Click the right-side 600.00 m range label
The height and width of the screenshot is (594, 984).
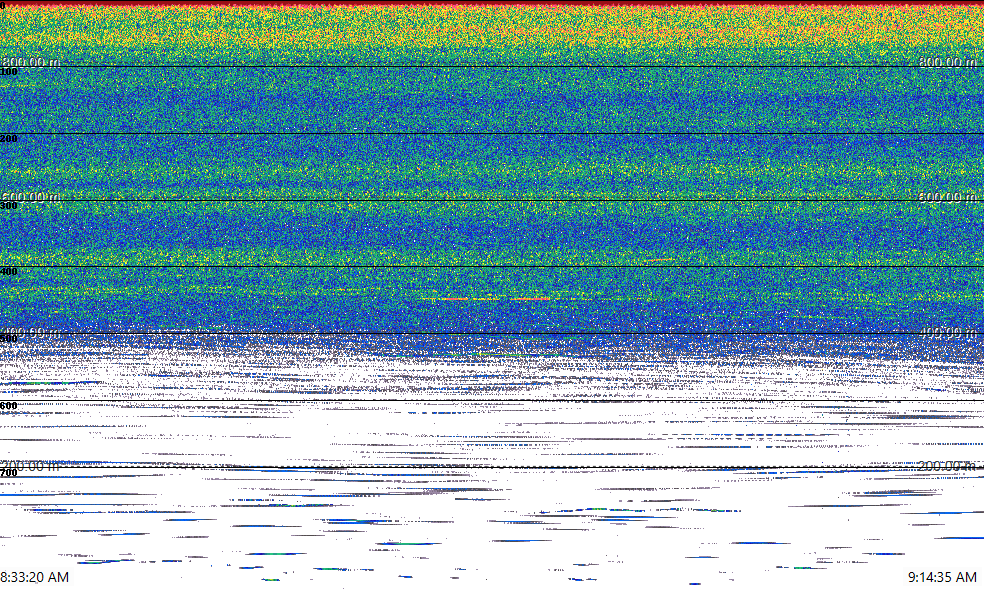coord(948,197)
